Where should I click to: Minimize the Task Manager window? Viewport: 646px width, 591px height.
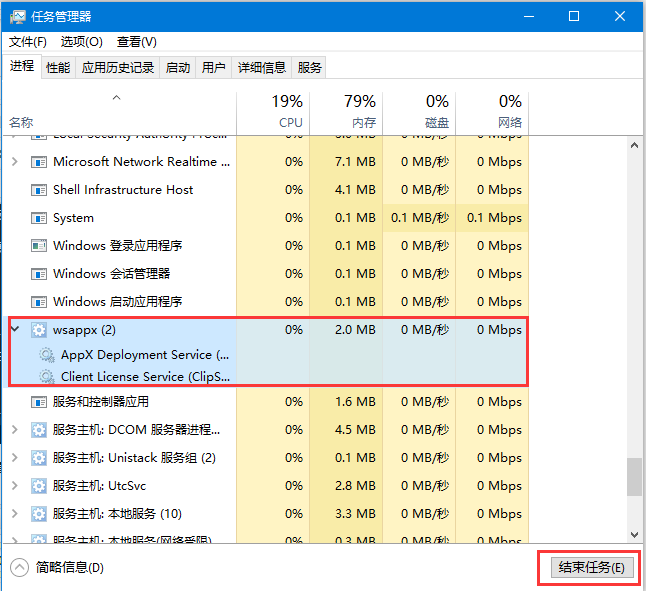529,16
